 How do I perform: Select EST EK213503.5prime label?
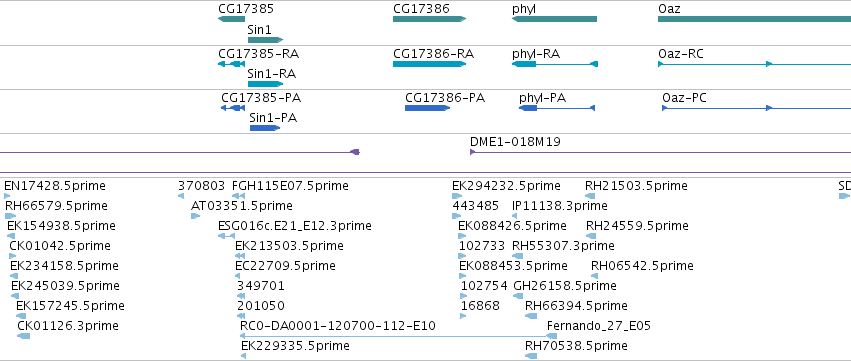click(289, 245)
